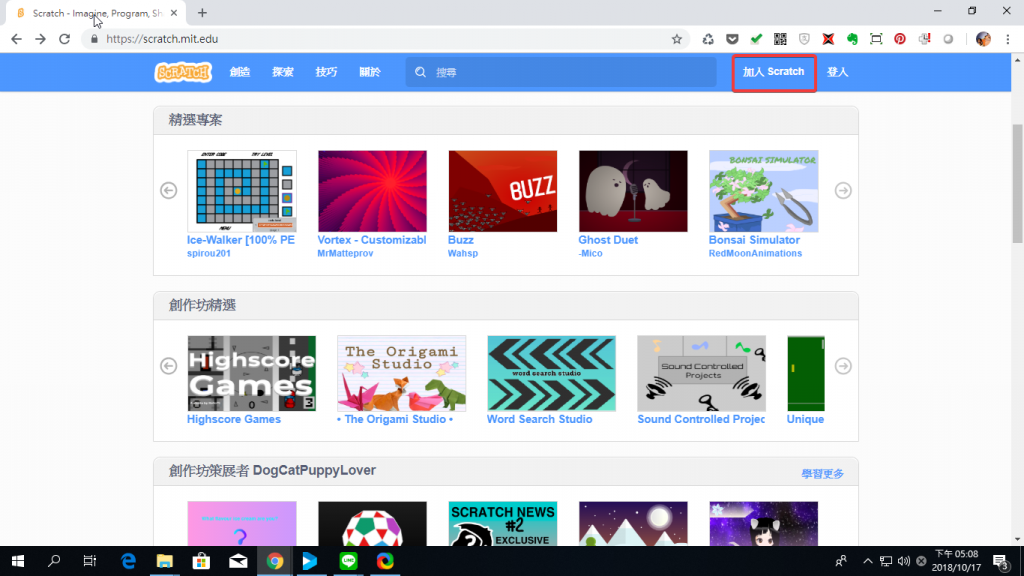Click the 加入 Scratch button

click(774, 72)
